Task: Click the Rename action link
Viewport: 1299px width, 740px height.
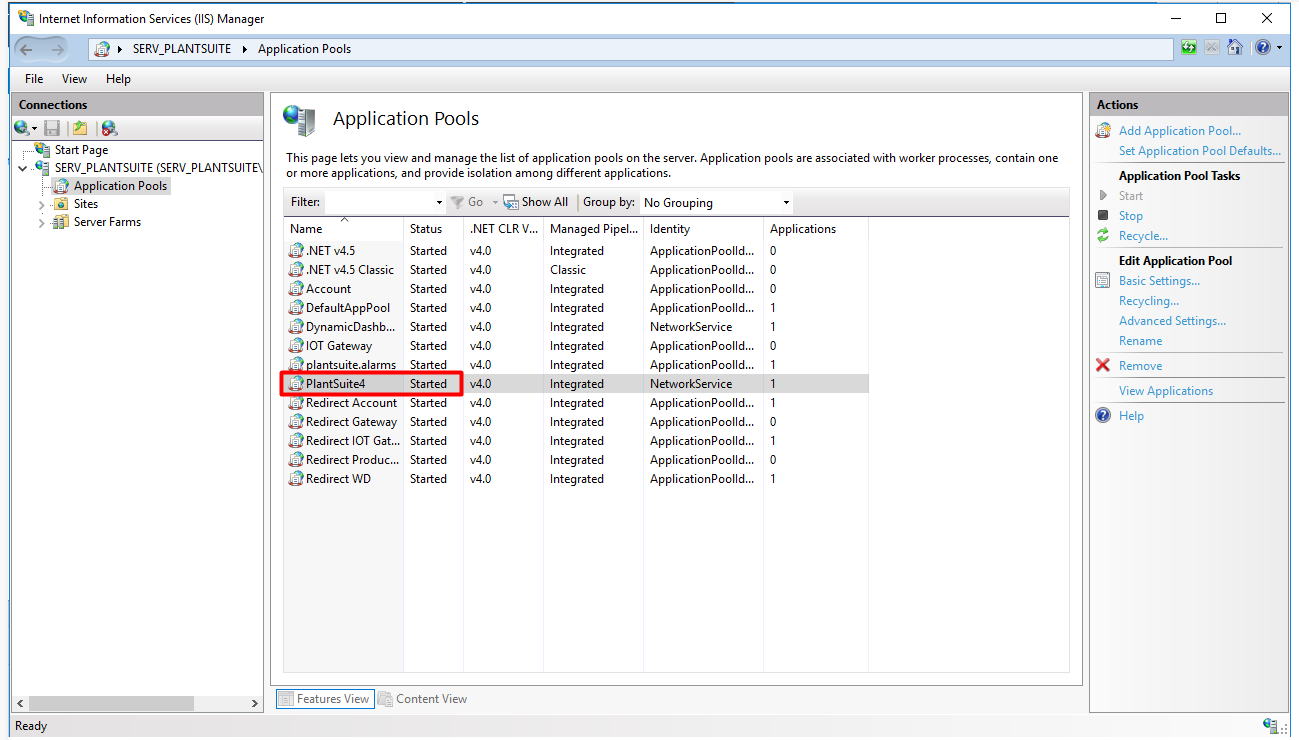Action: pyautogui.click(x=1140, y=341)
